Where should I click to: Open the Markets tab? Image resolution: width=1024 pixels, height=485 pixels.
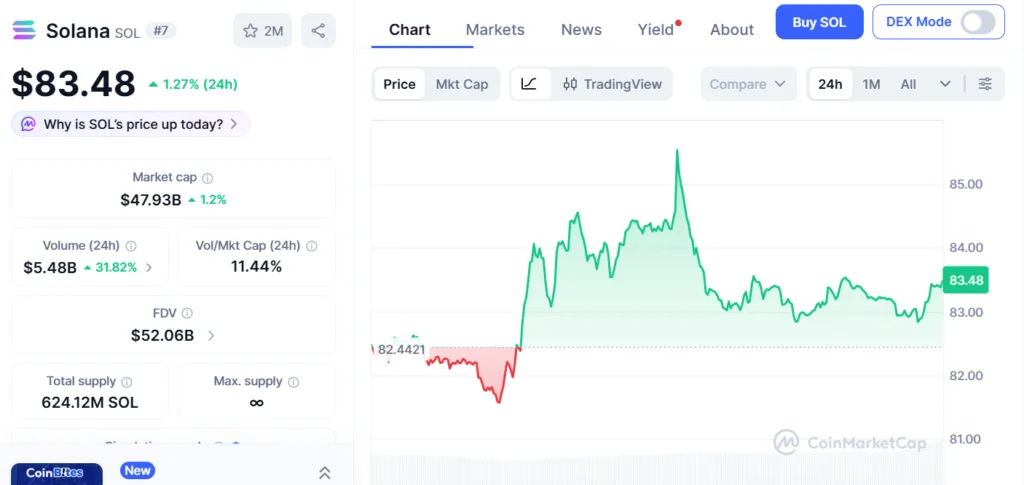point(495,29)
